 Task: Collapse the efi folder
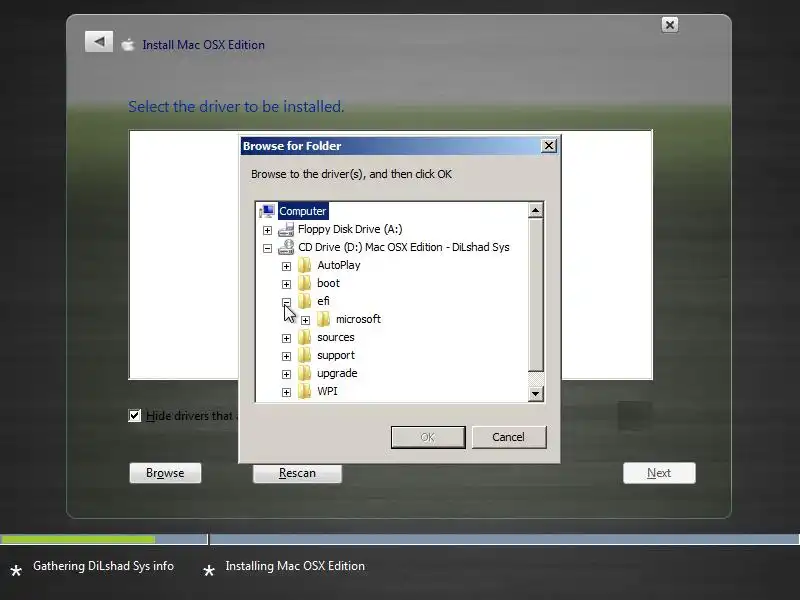click(286, 303)
